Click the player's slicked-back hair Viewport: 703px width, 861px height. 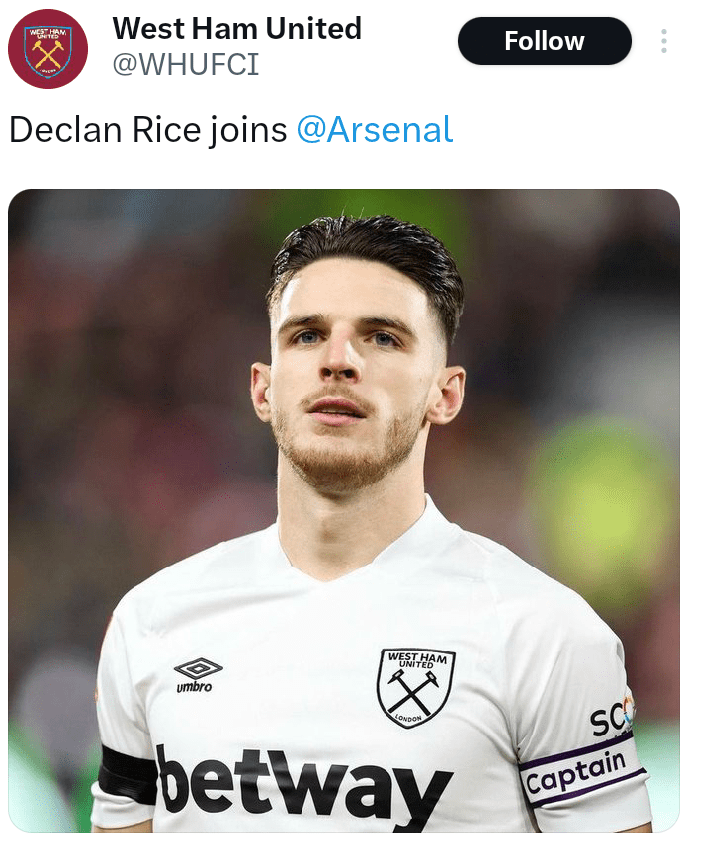368,252
